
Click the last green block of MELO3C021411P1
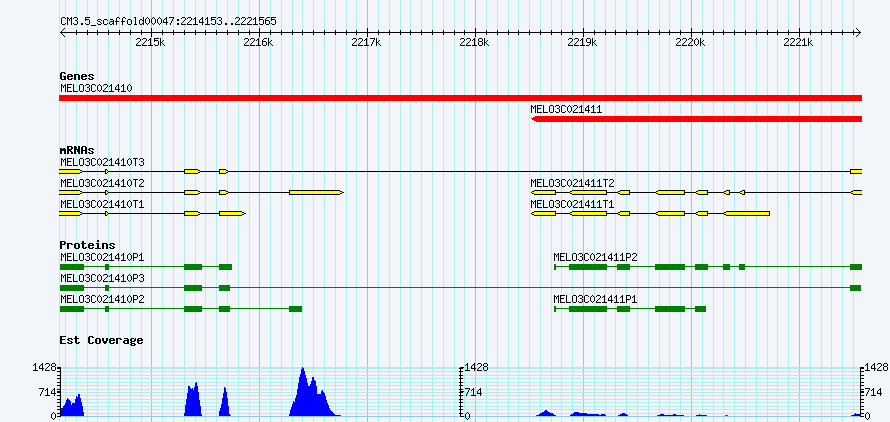point(700,309)
